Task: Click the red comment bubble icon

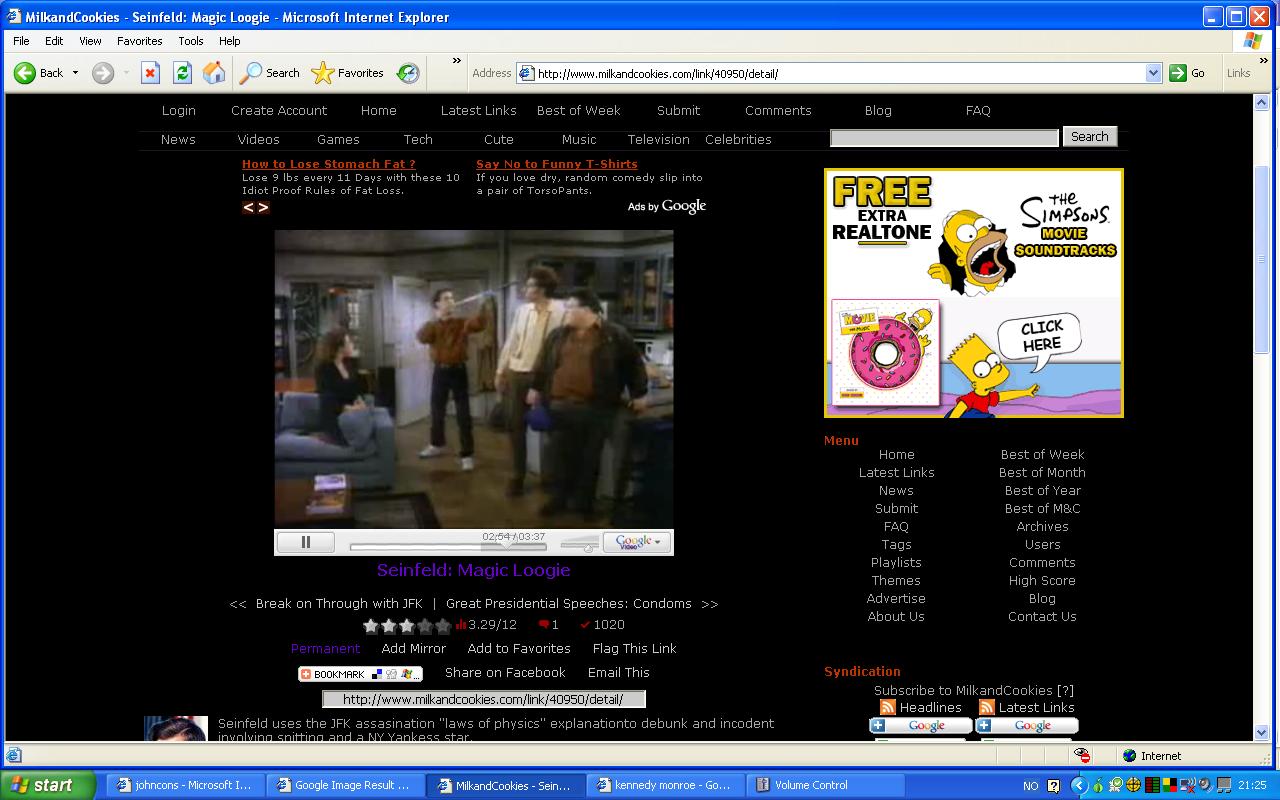Action: coord(544,624)
